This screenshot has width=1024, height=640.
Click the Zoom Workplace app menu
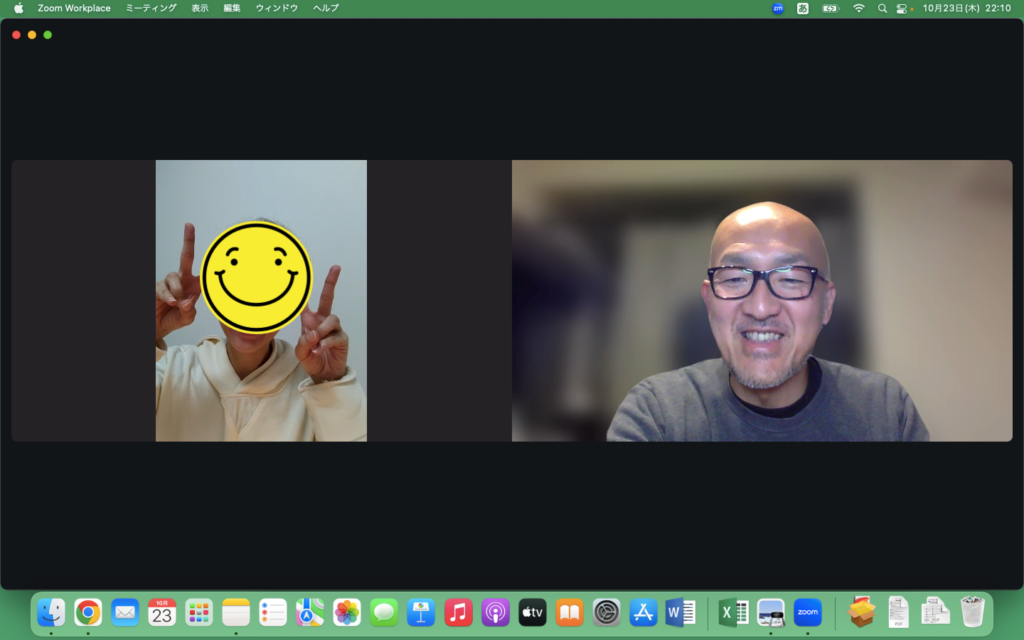[74, 8]
